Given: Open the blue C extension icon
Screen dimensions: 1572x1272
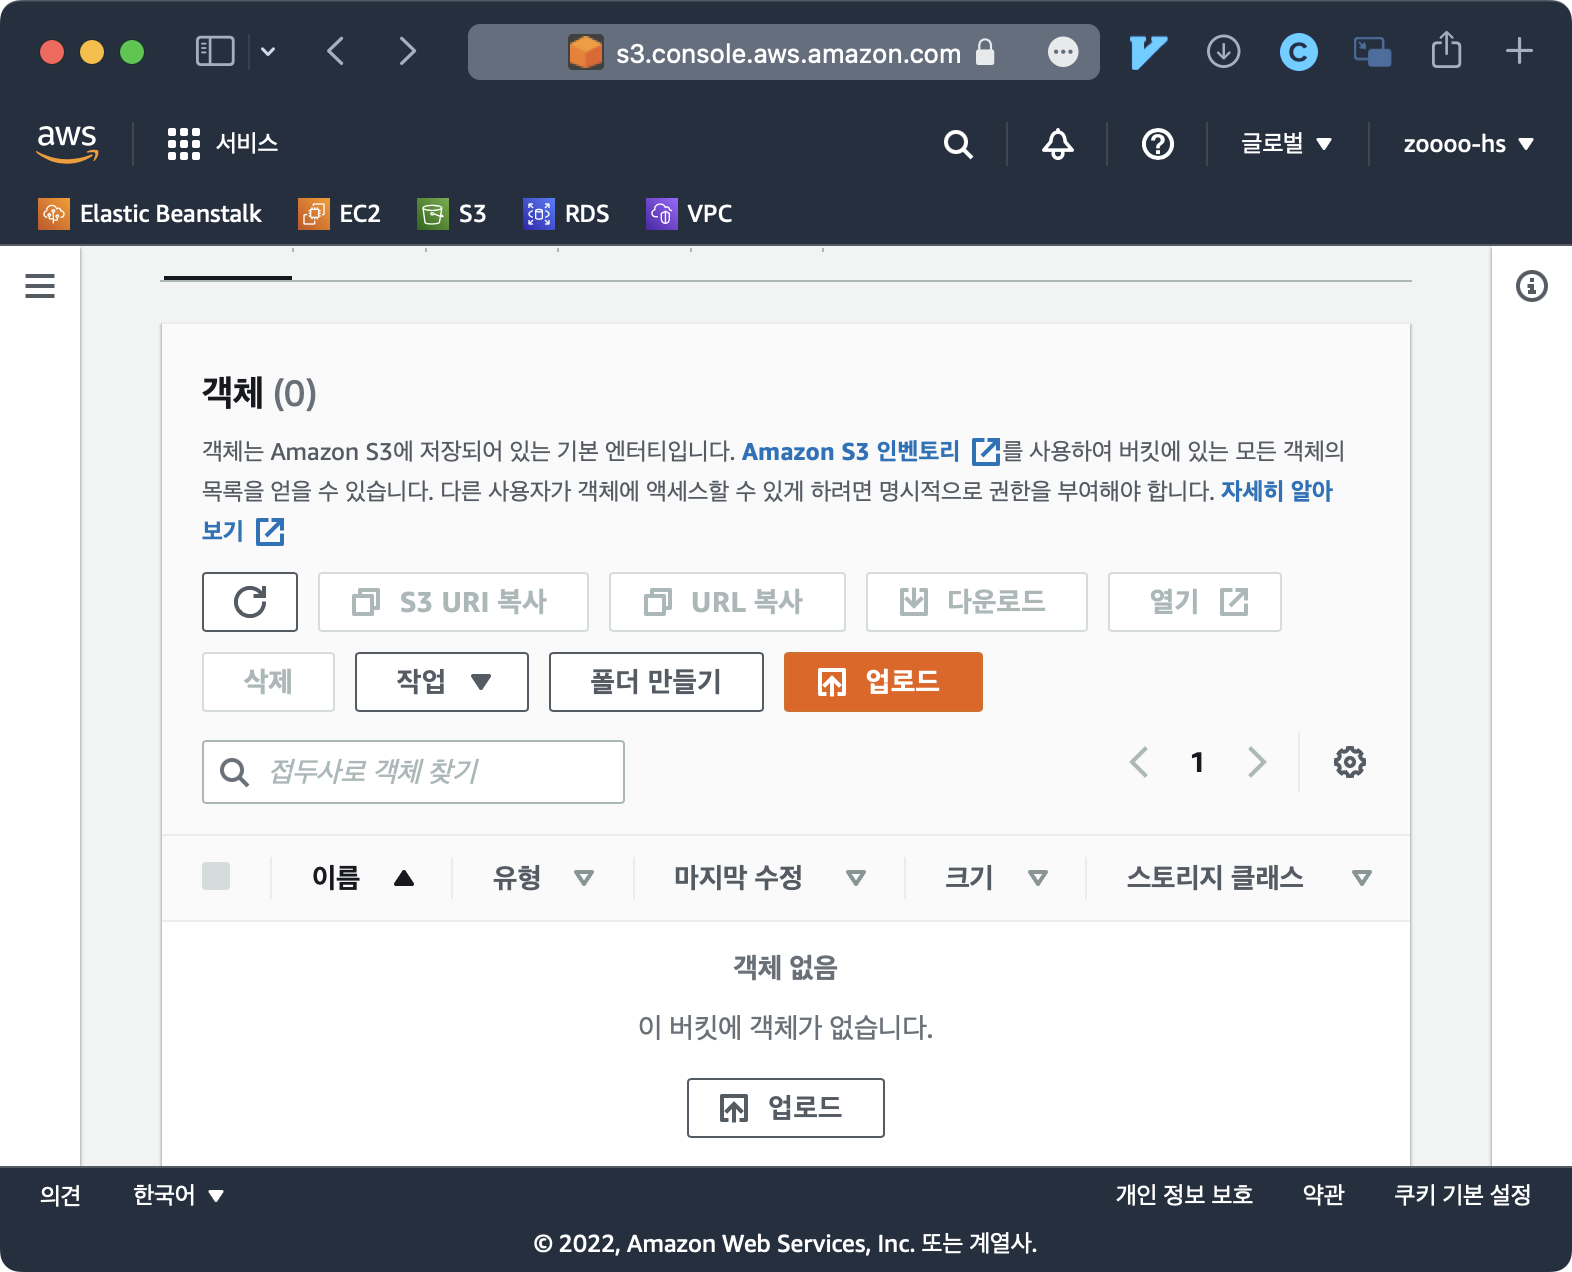Looking at the screenshot, I should [x=1298, y=52].
